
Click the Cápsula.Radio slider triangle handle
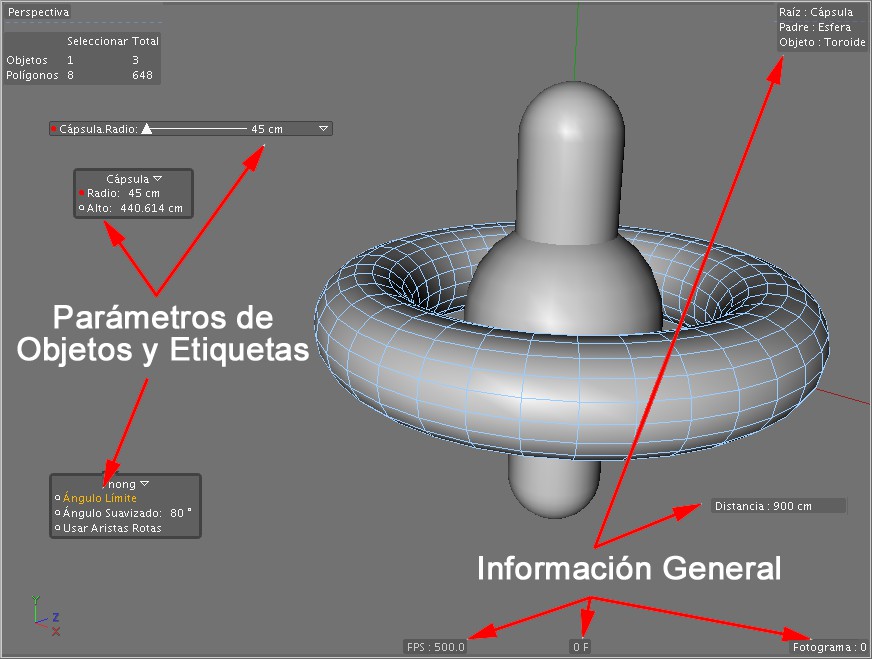tap(146, 128)
